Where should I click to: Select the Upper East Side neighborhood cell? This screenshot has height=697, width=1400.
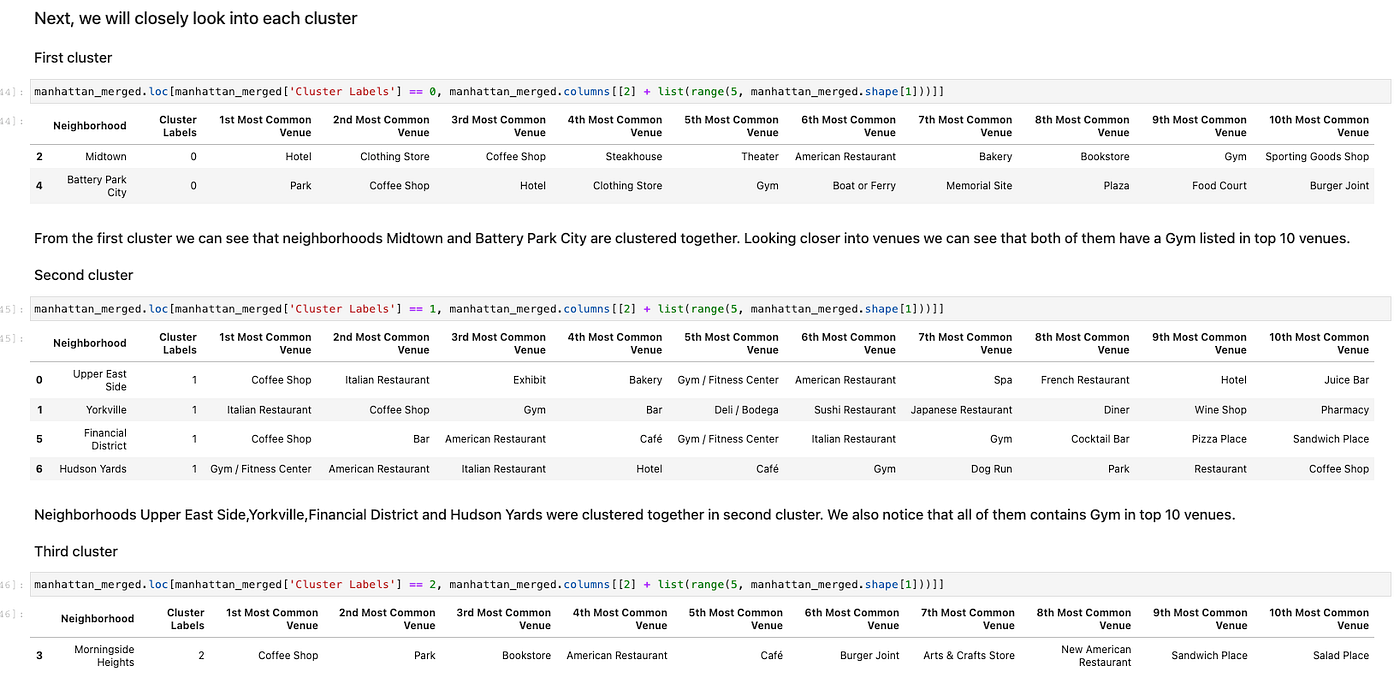(100, 380)
